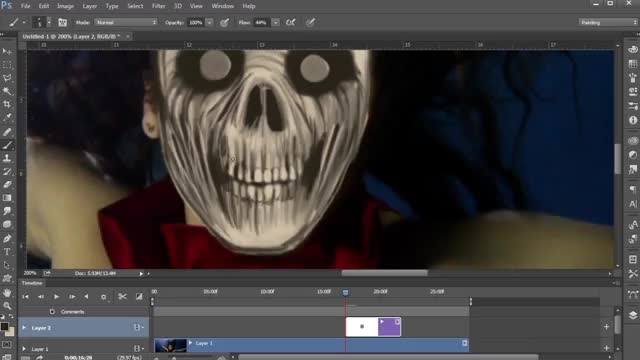Image resolution: width=640 pixels, height=360 pixels.
Task: Open the Flow slider dropdown arrow
Action: pos(276,22)
